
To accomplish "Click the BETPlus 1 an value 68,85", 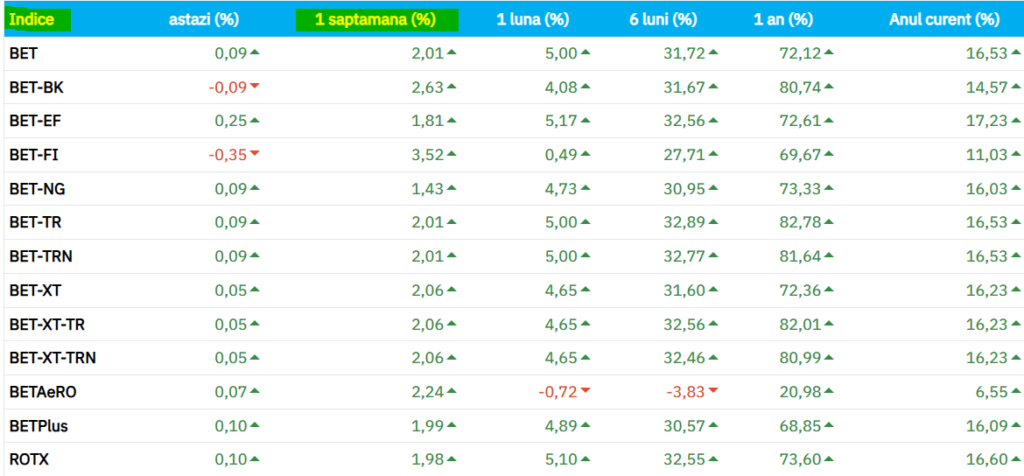I will 800,425.
